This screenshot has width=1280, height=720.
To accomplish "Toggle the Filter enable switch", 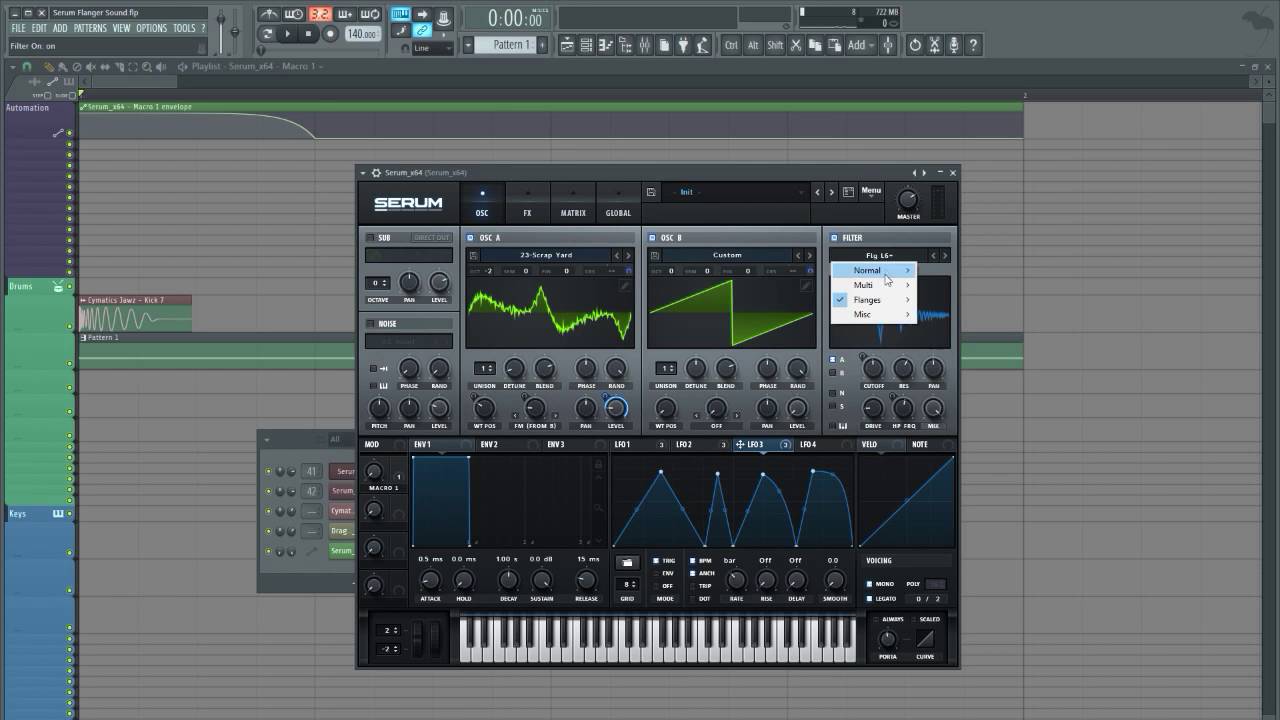I will pos(834,238).
